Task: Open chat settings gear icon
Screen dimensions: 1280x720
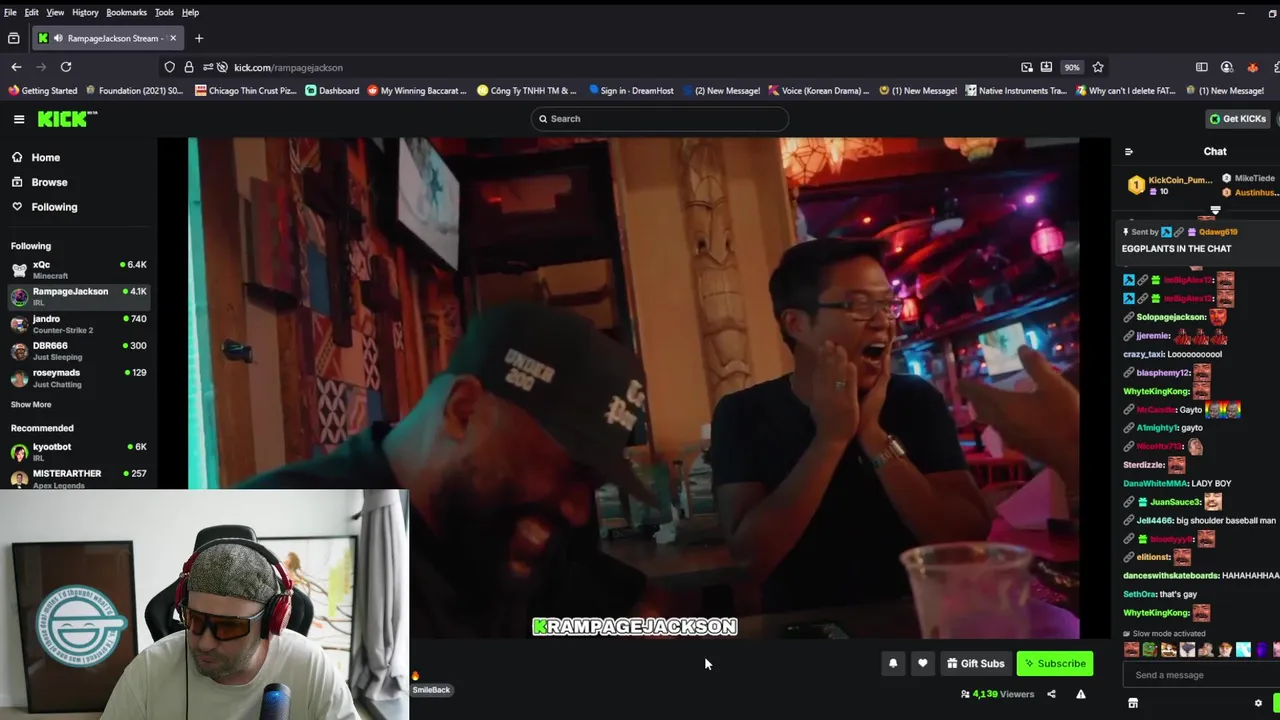Action: (1258, 703)
